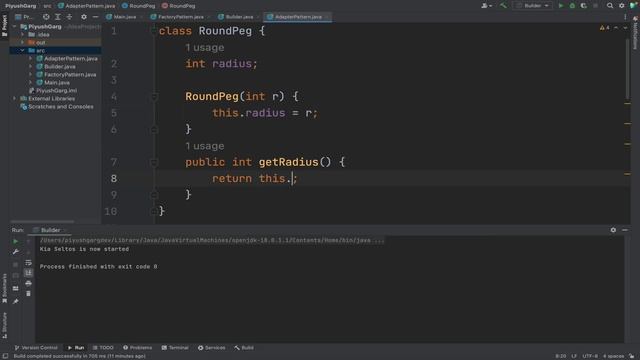Run with coverage icon in top toolbar
Image resolution: width=640 pixels, height=360 pixels.
click(x=584, y=6)
